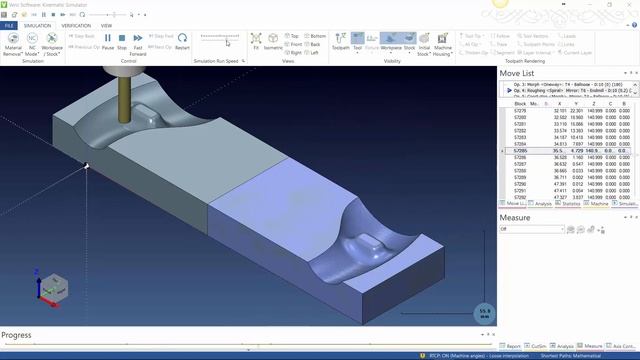Image resolution: width=640 pixels, height=360 pixels.
Task: Select Op. 4 Roughing Spiral operation
Action: tap(572, 91)
